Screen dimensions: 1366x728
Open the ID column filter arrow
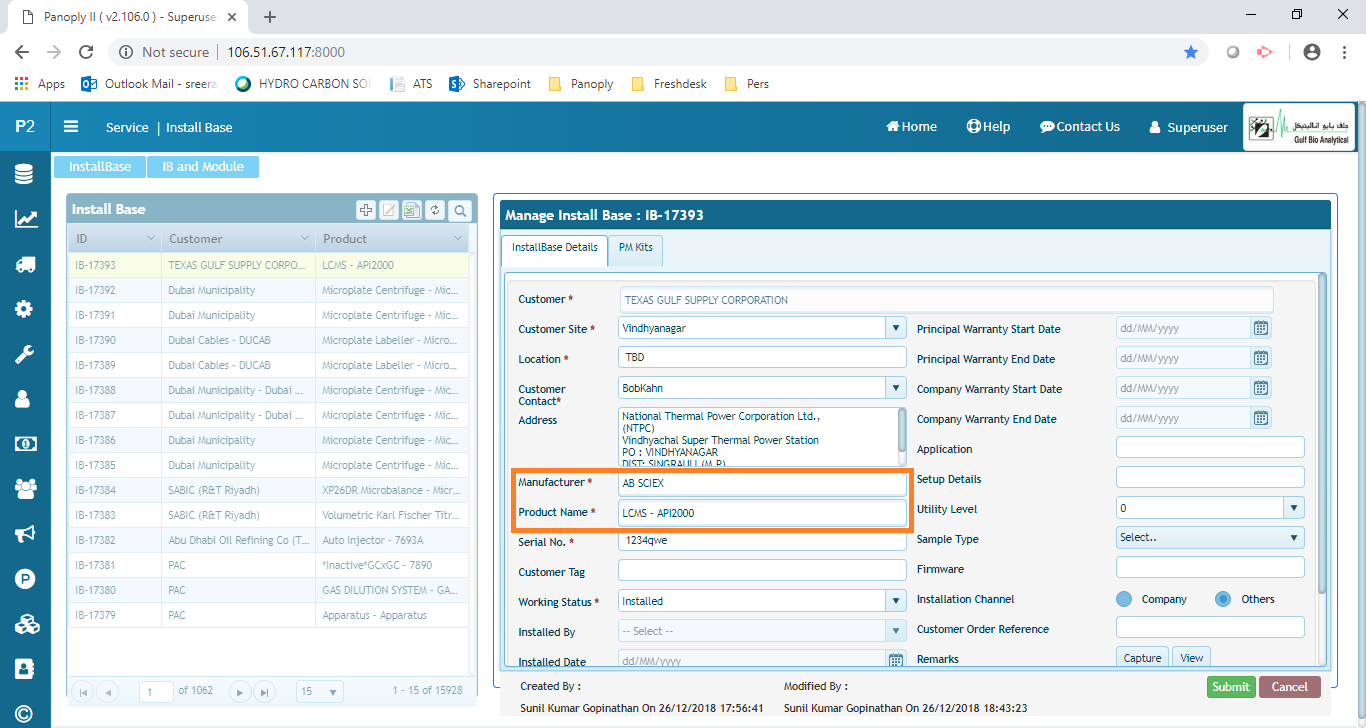pyautogui.click(x=151, y=239)
